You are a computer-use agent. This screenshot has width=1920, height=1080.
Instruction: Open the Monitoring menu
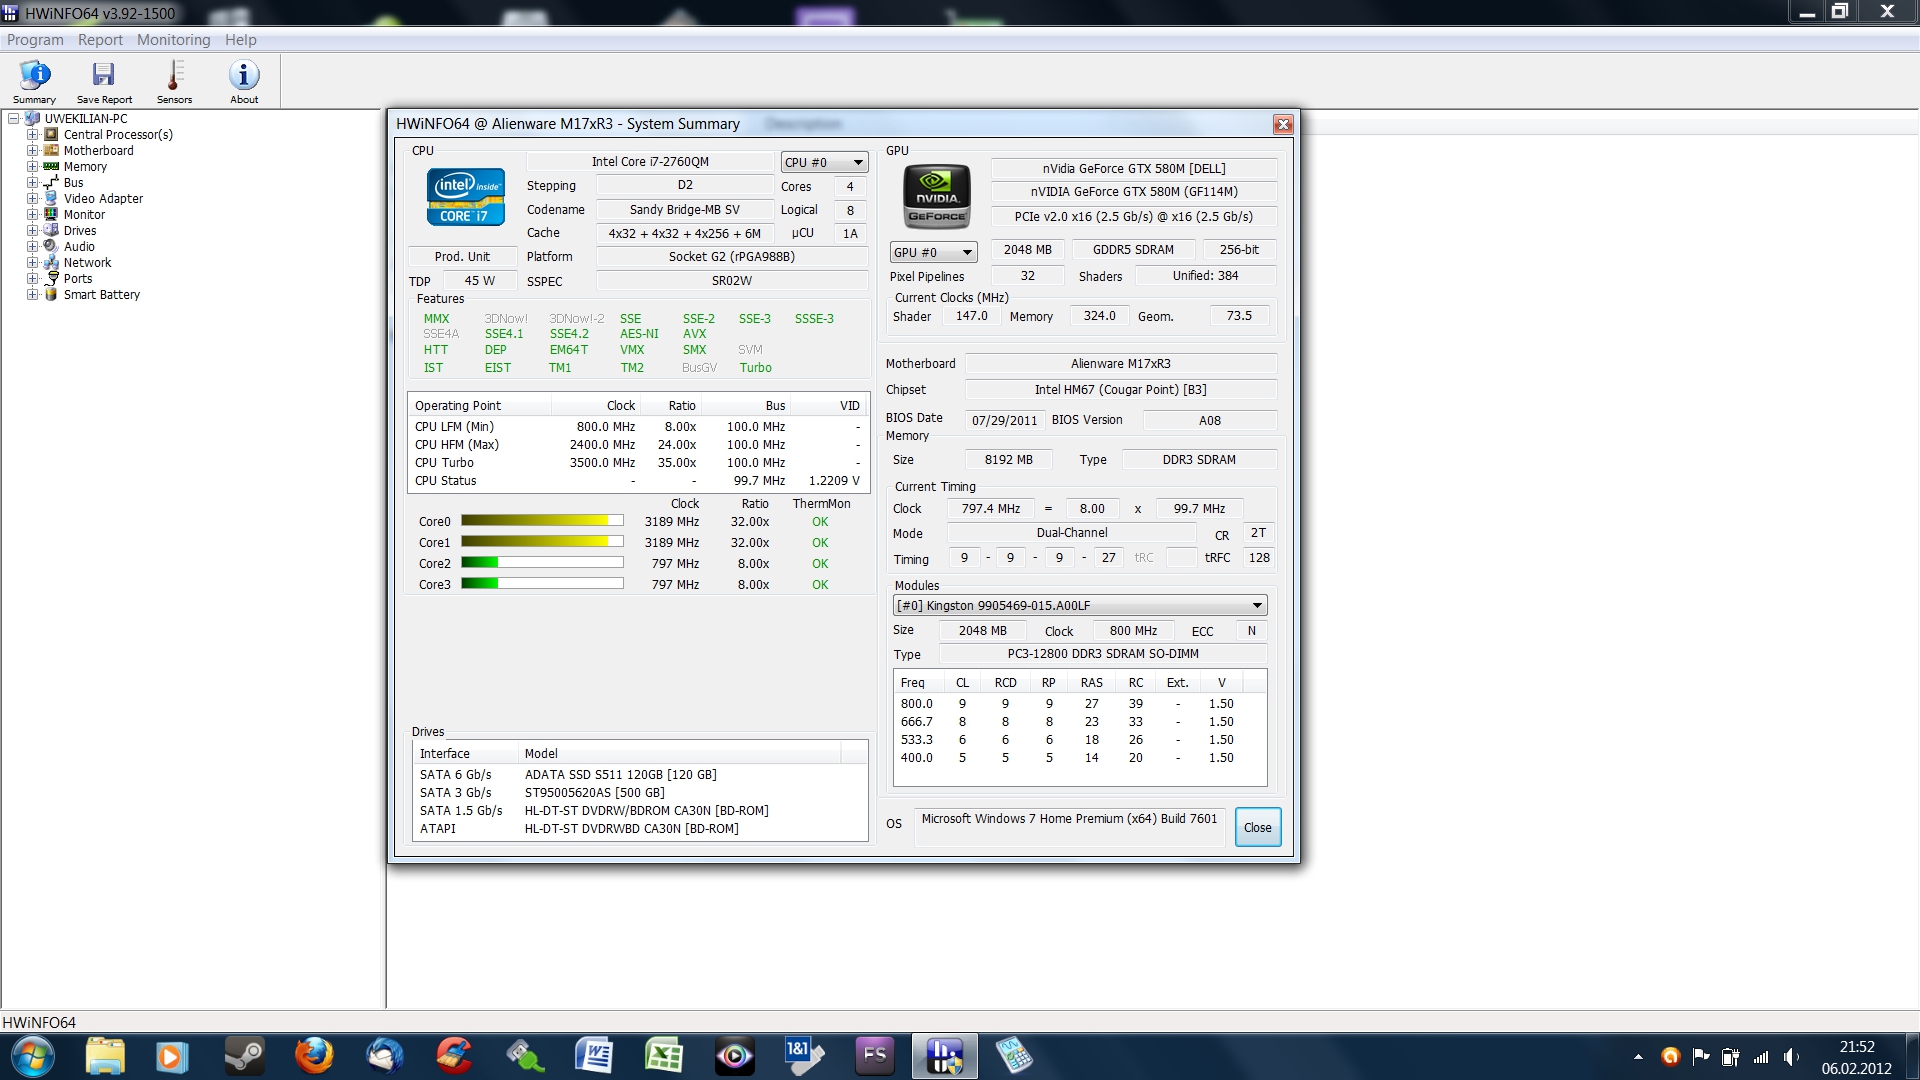point(173,40)
